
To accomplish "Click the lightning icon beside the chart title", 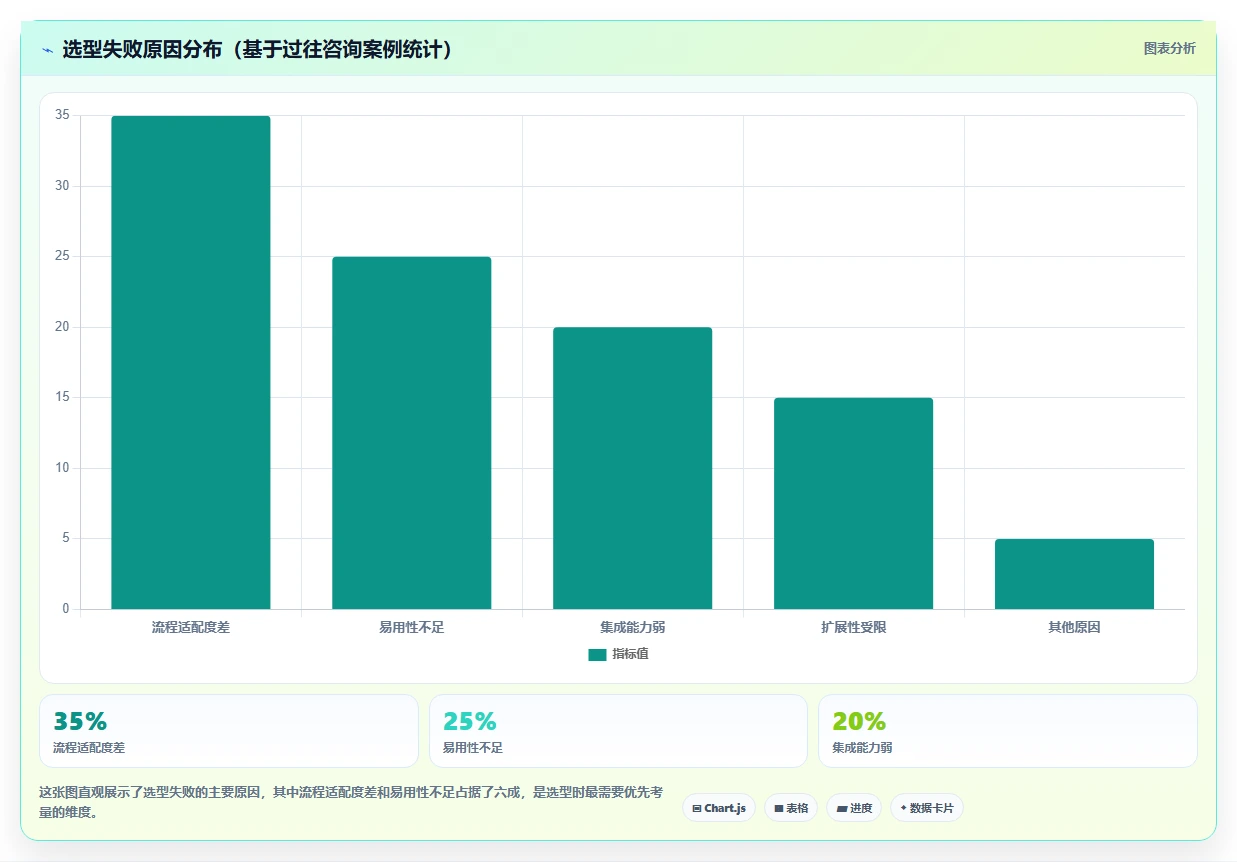I will tap(47, 50).
